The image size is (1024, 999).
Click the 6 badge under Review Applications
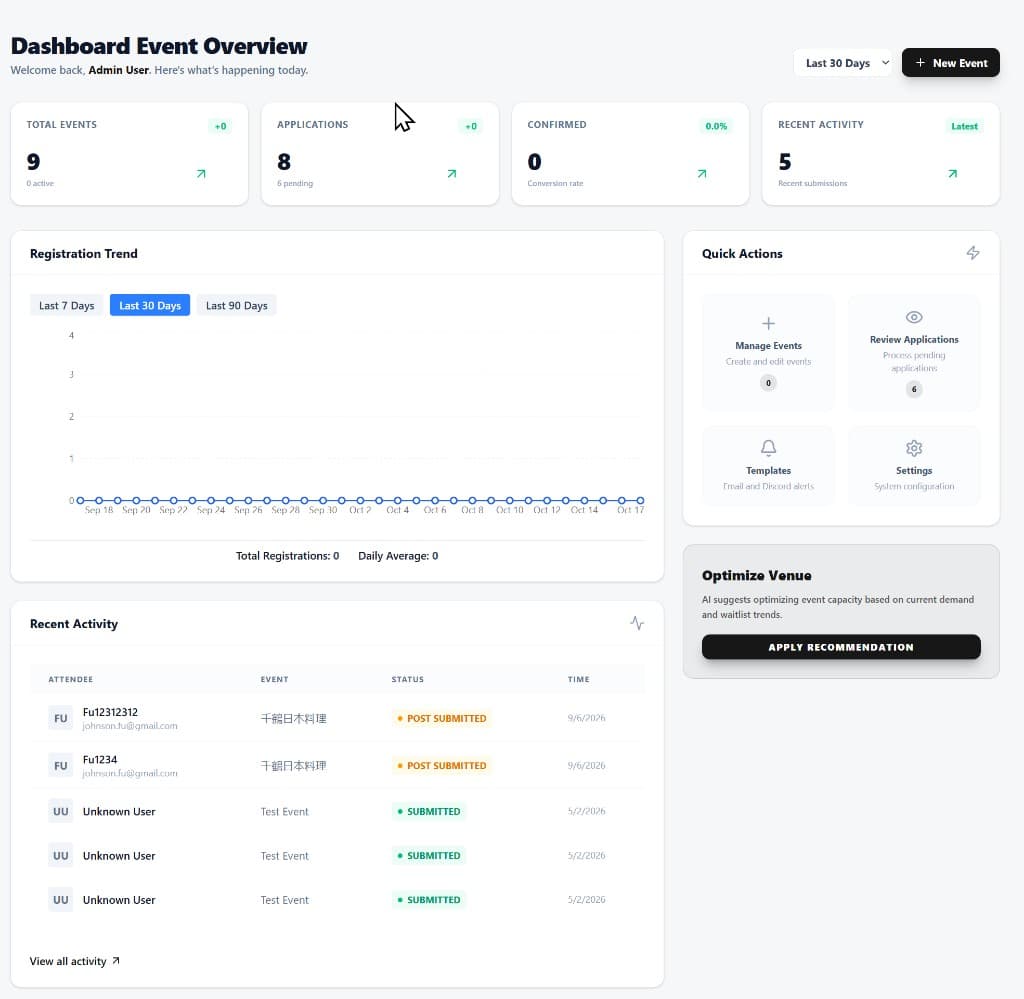click(914, 390)
